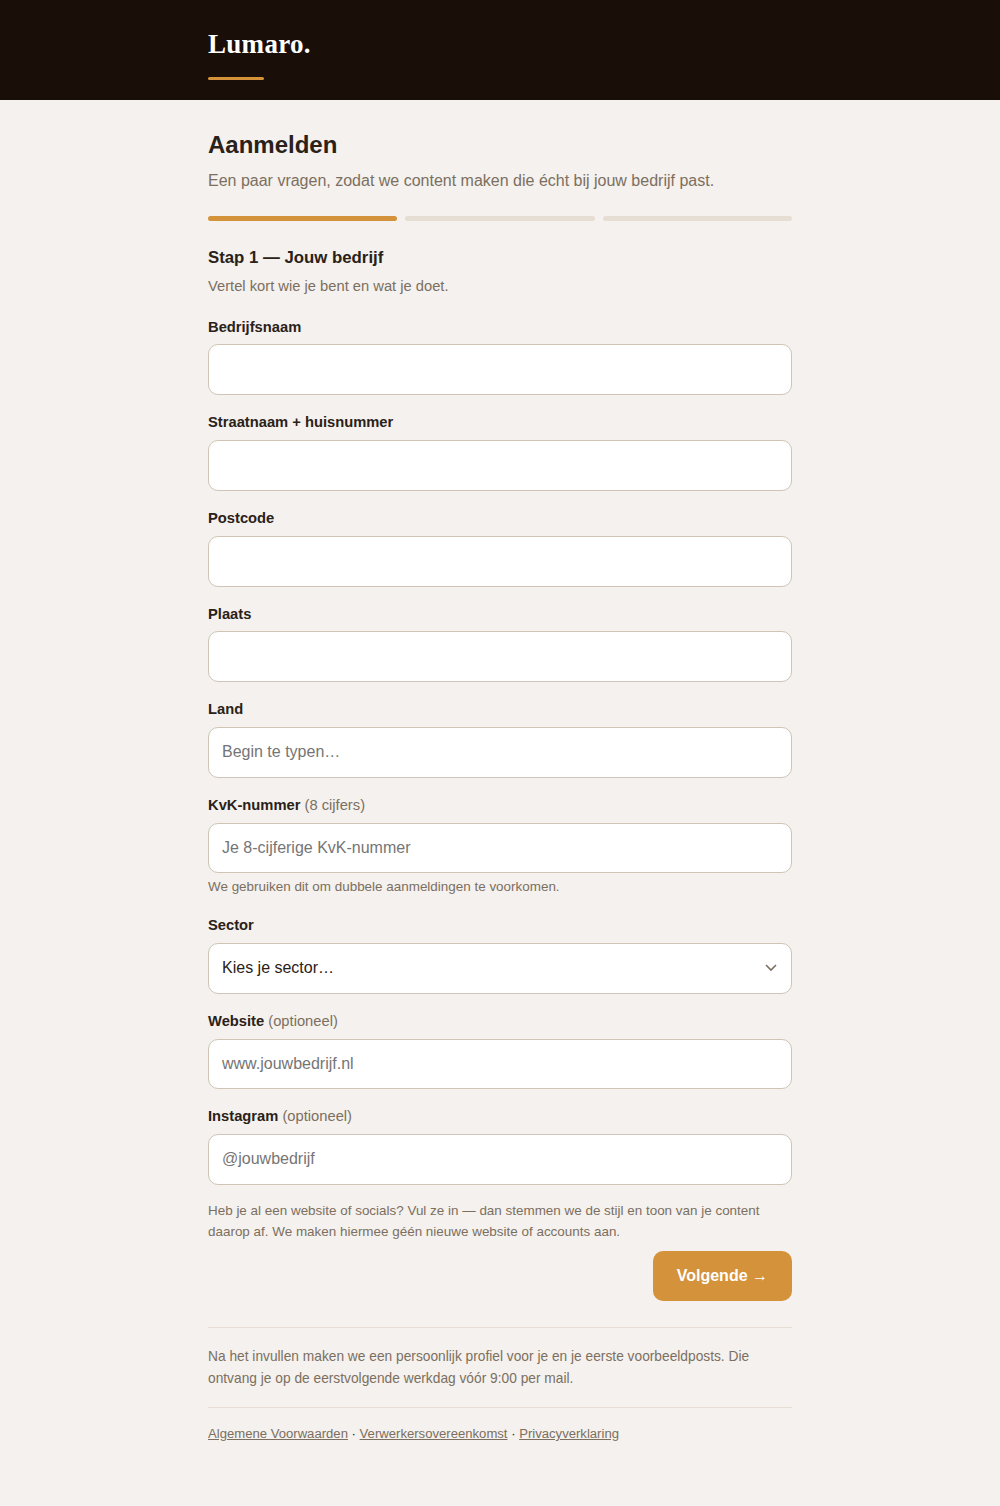1000x1506 pixels.
Task: Click the 'Stap 1 — Jouw bedrijf' heading
Action: pos(296,257)
